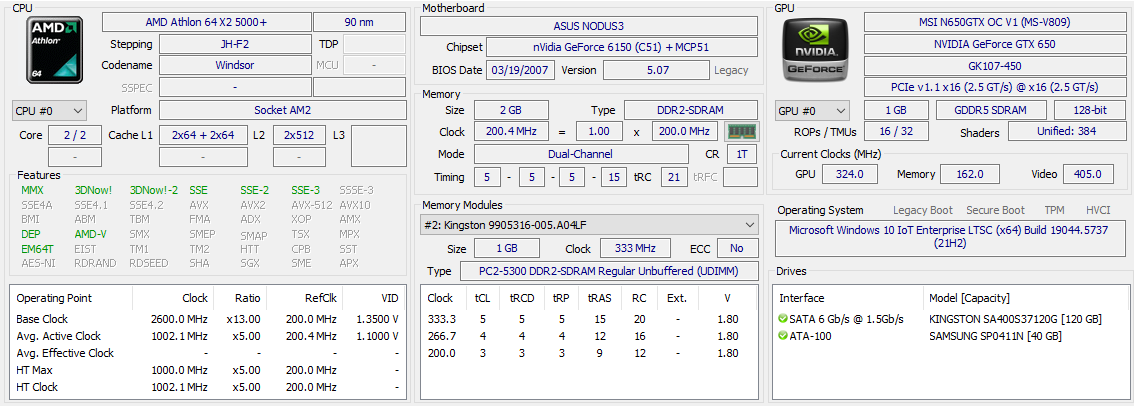Image resolution: width=1134 pixels, height=406 pixels.
Task: Select the 266.7 clock row in timings table
Action: pos(589,336)
